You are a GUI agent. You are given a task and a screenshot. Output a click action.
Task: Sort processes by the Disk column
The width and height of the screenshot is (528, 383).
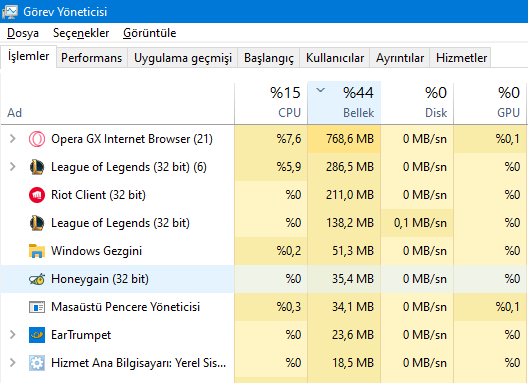coord(417,103)
